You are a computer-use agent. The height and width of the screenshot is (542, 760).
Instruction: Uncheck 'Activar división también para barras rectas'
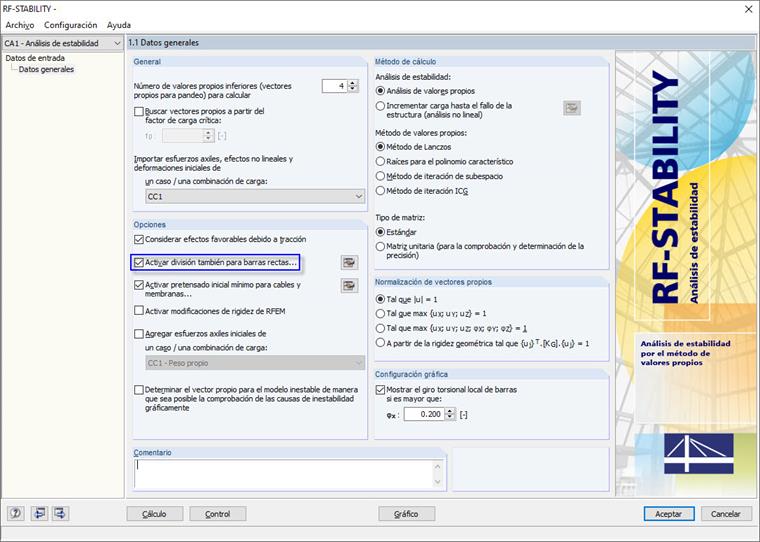pos(139,262)
